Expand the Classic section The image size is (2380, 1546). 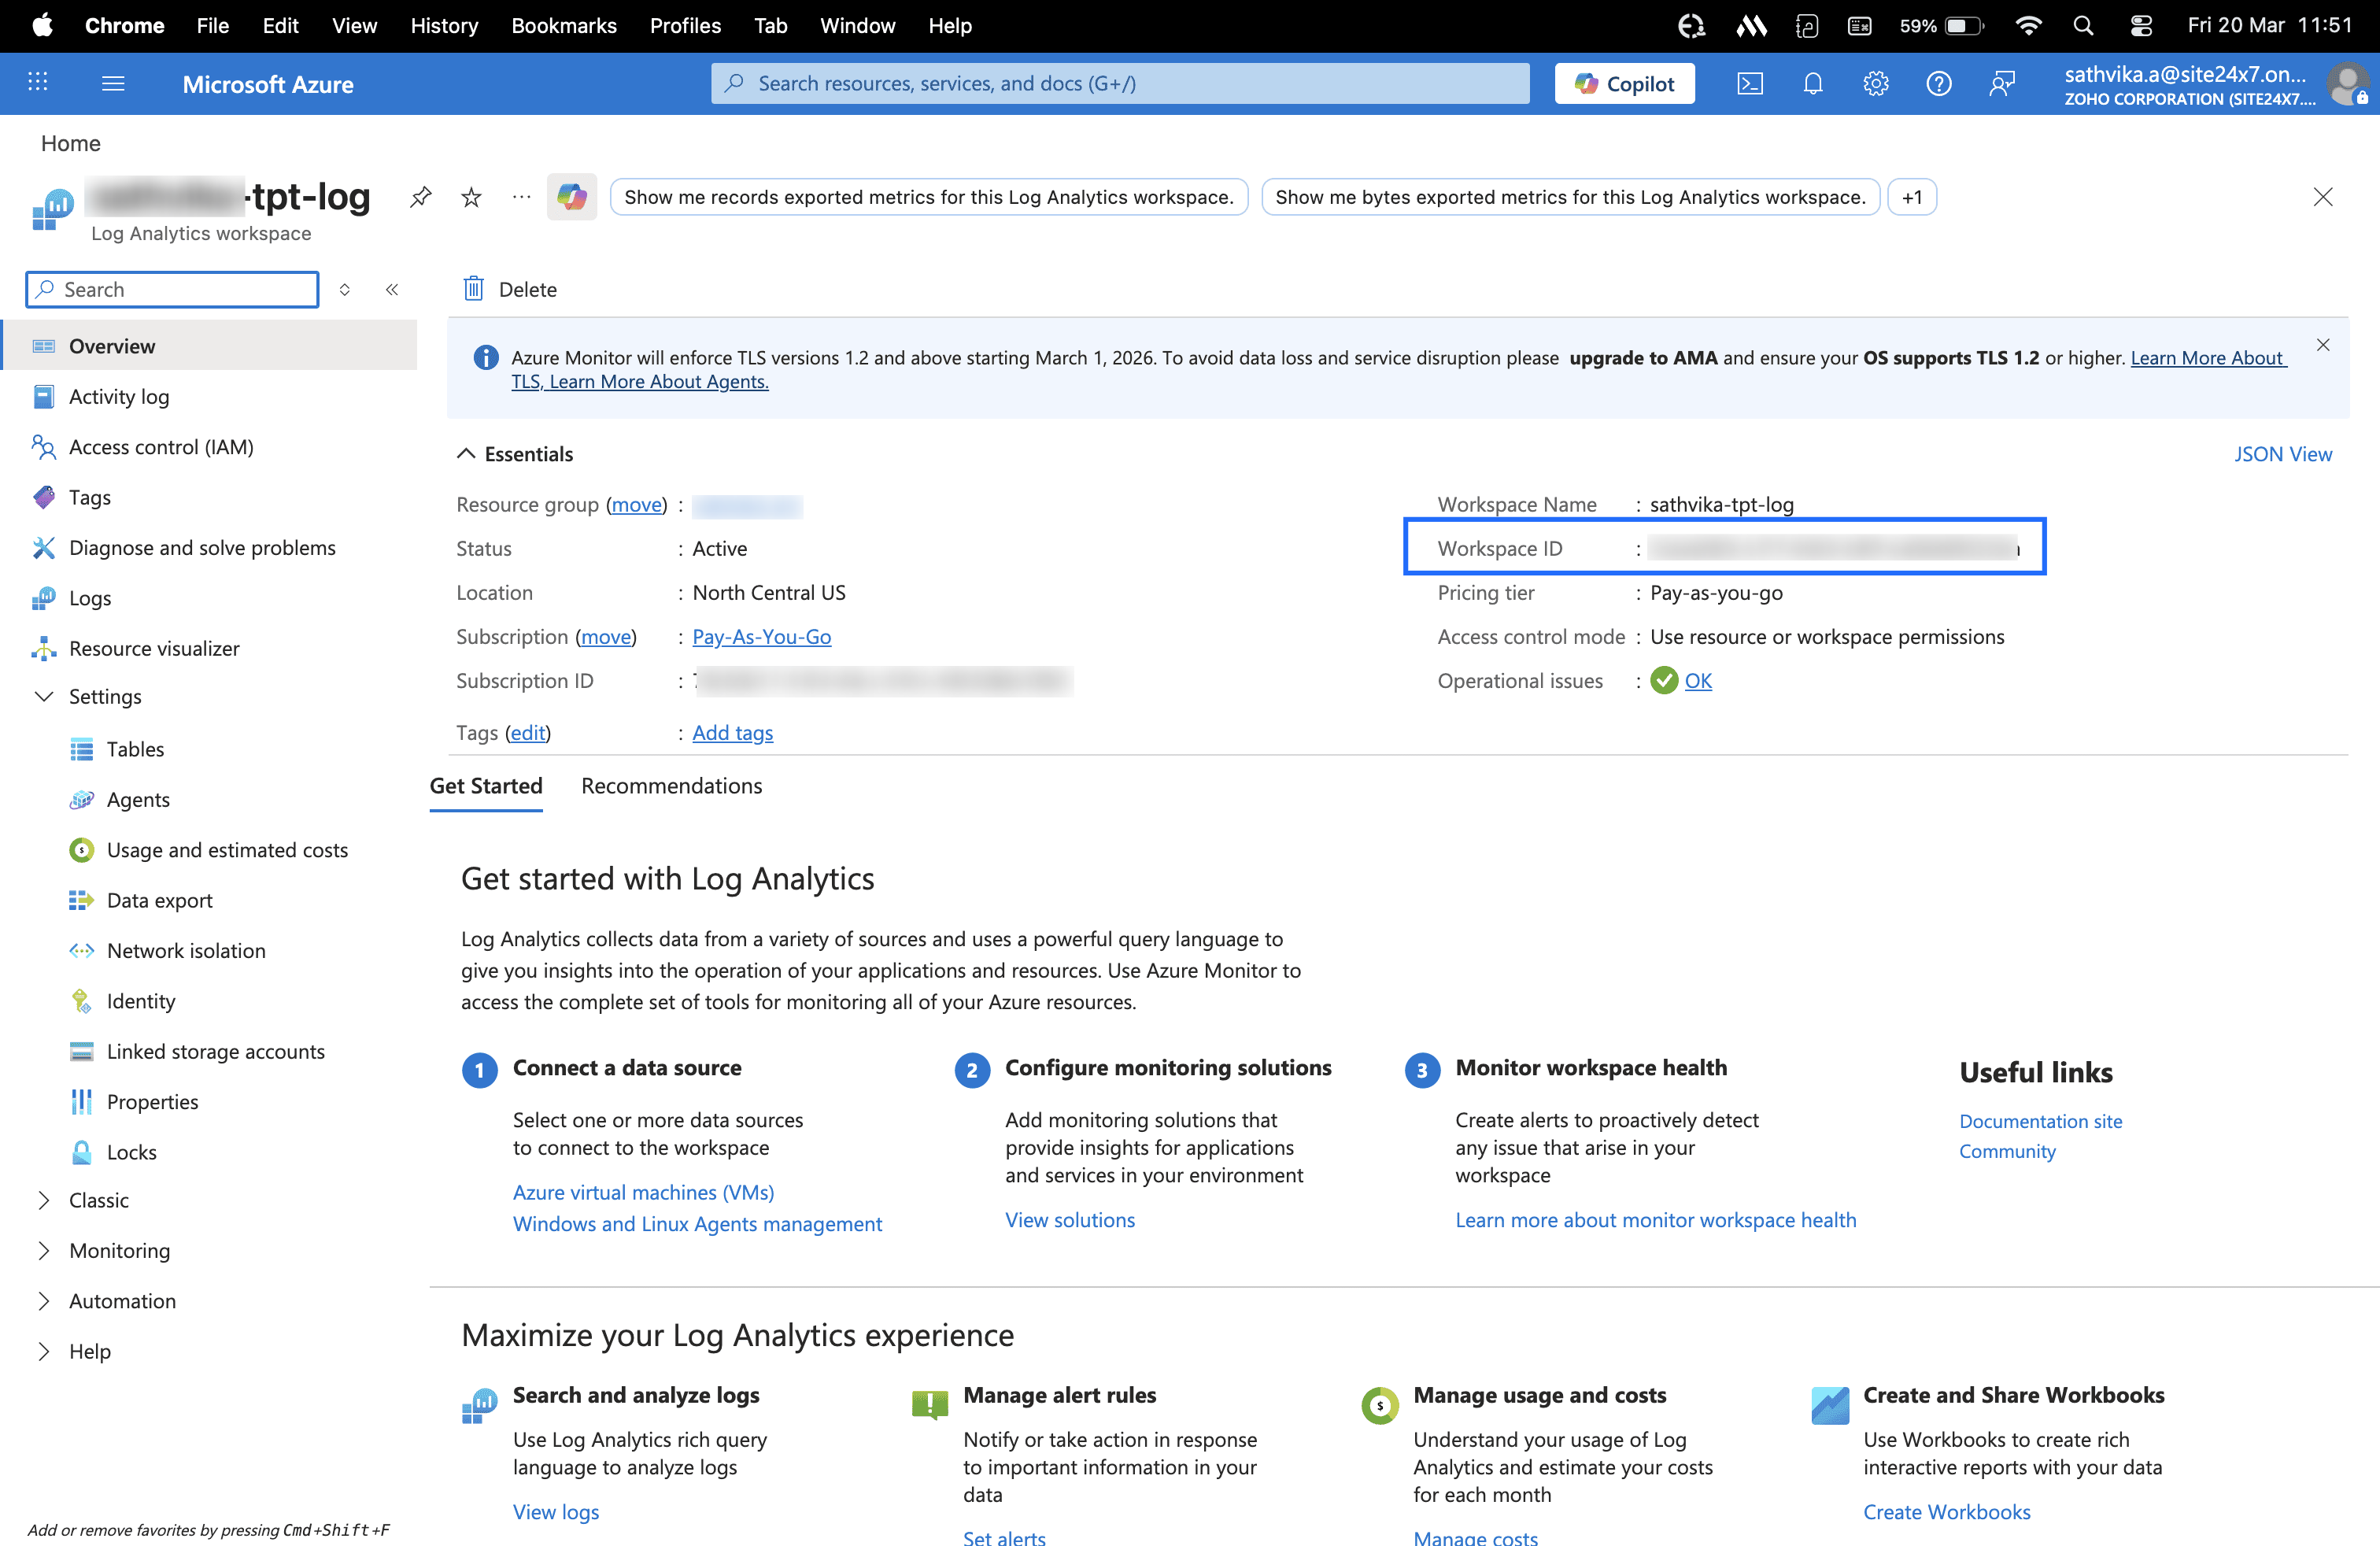click(44, 1200)
